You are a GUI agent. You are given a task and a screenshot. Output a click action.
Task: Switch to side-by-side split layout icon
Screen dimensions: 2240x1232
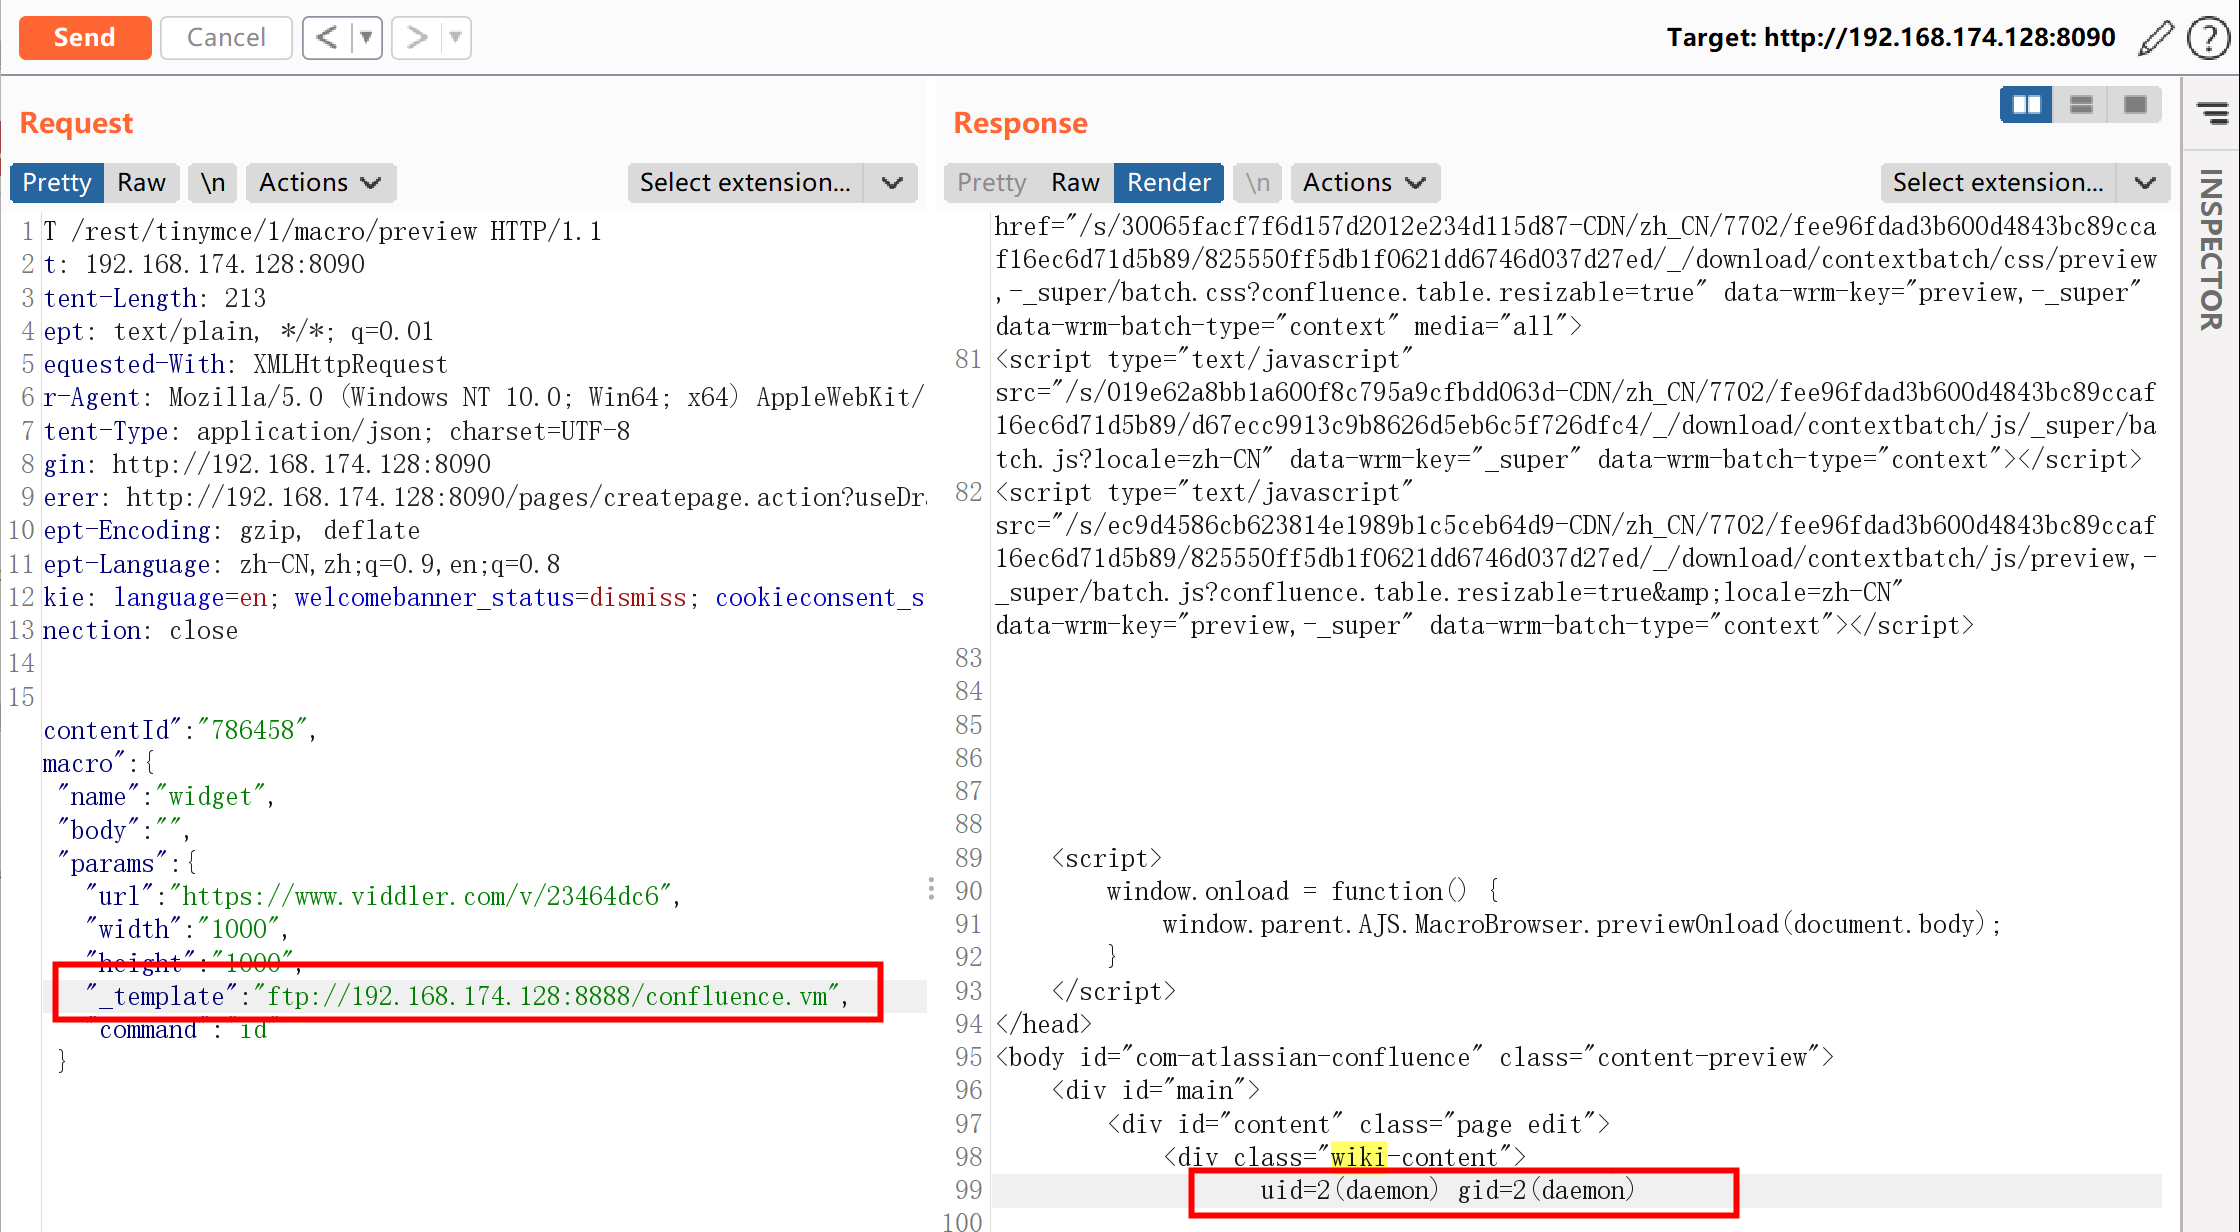point(2026,105)
